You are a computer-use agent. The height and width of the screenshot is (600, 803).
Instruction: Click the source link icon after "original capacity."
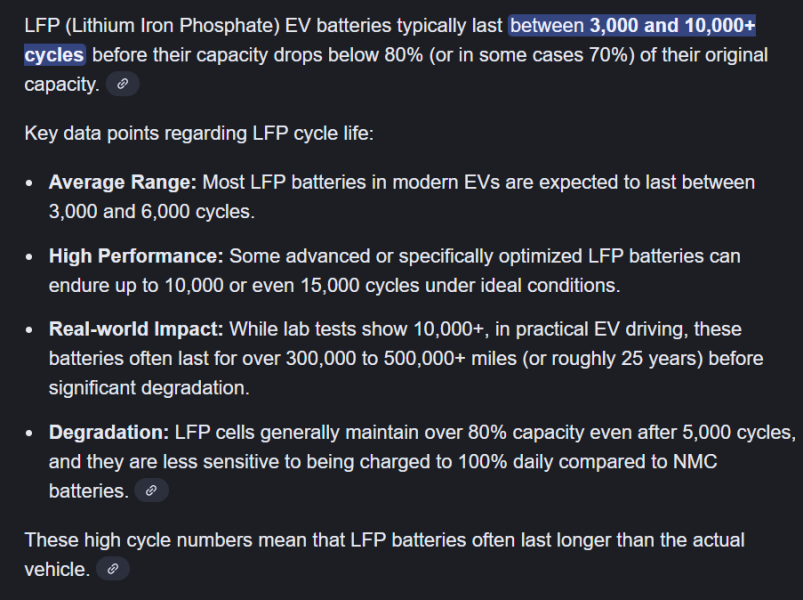coord(122,85)
